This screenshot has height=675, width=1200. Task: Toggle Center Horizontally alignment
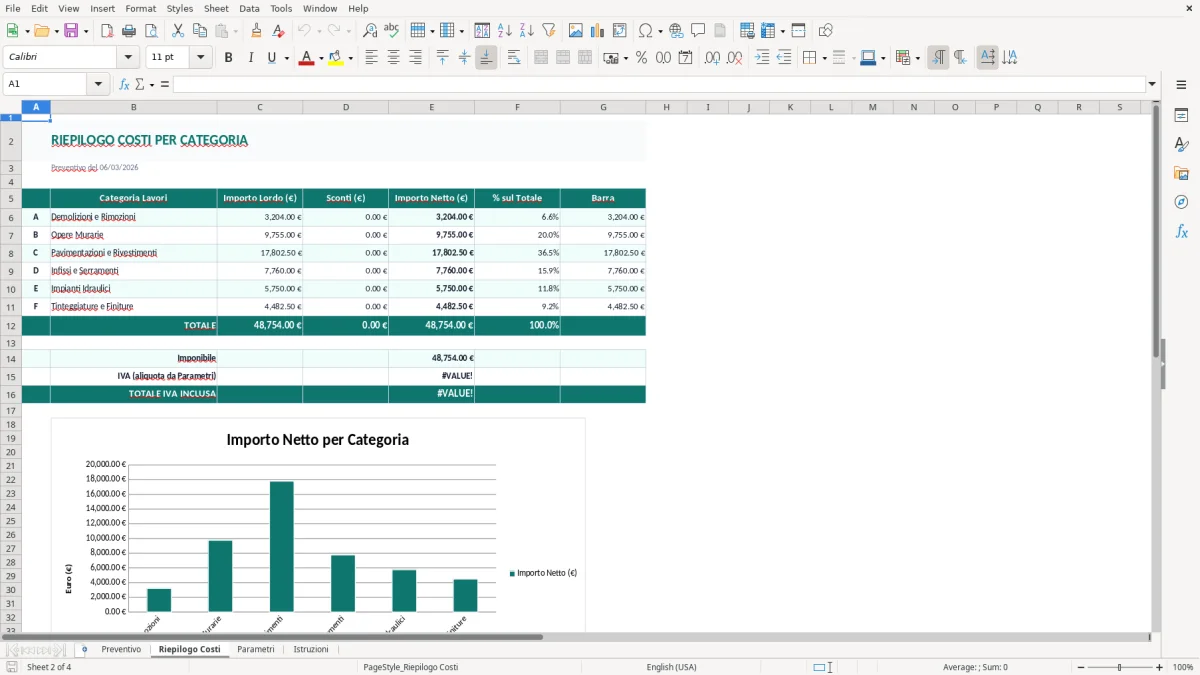(x=393, y=58)
